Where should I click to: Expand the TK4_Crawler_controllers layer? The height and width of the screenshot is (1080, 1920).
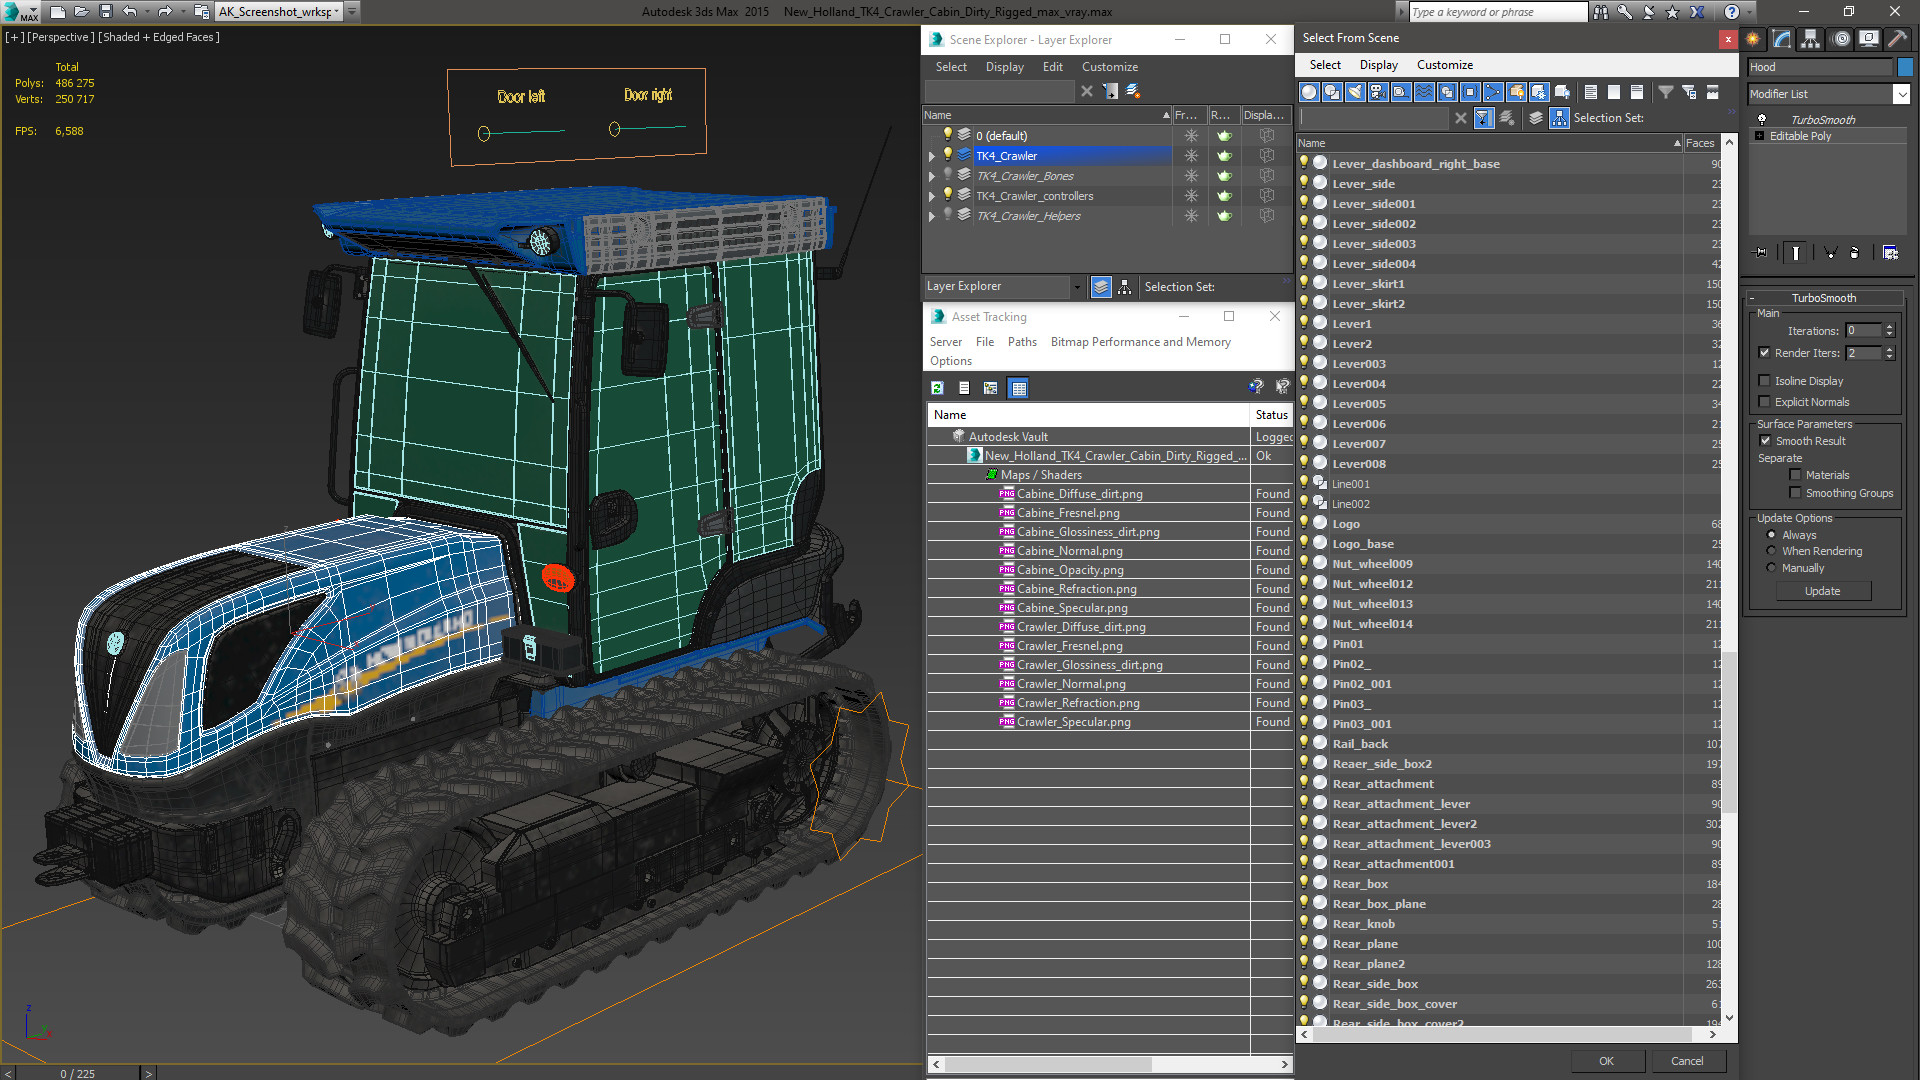[x=932, y=196]
